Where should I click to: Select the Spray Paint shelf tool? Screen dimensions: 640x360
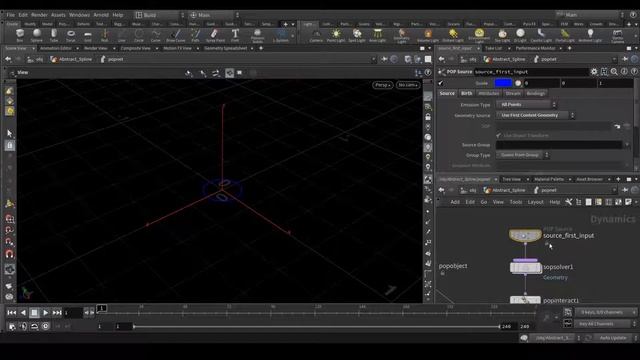pos(215,35)
